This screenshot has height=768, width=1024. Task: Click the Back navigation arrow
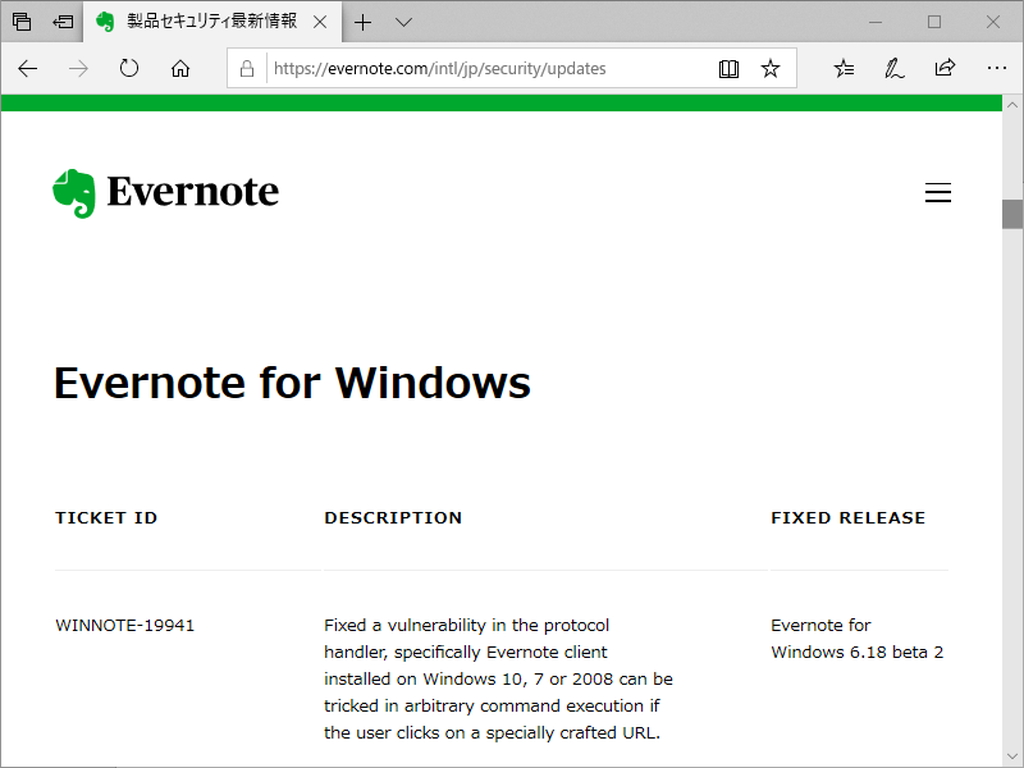(27, 68)
